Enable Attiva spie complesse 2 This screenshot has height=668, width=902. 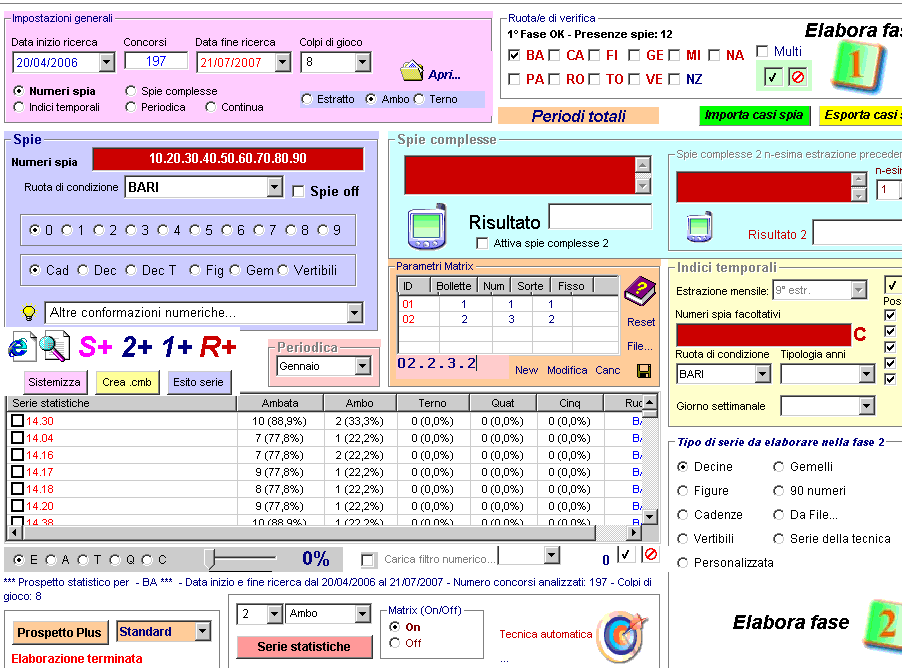click(482, 243)
